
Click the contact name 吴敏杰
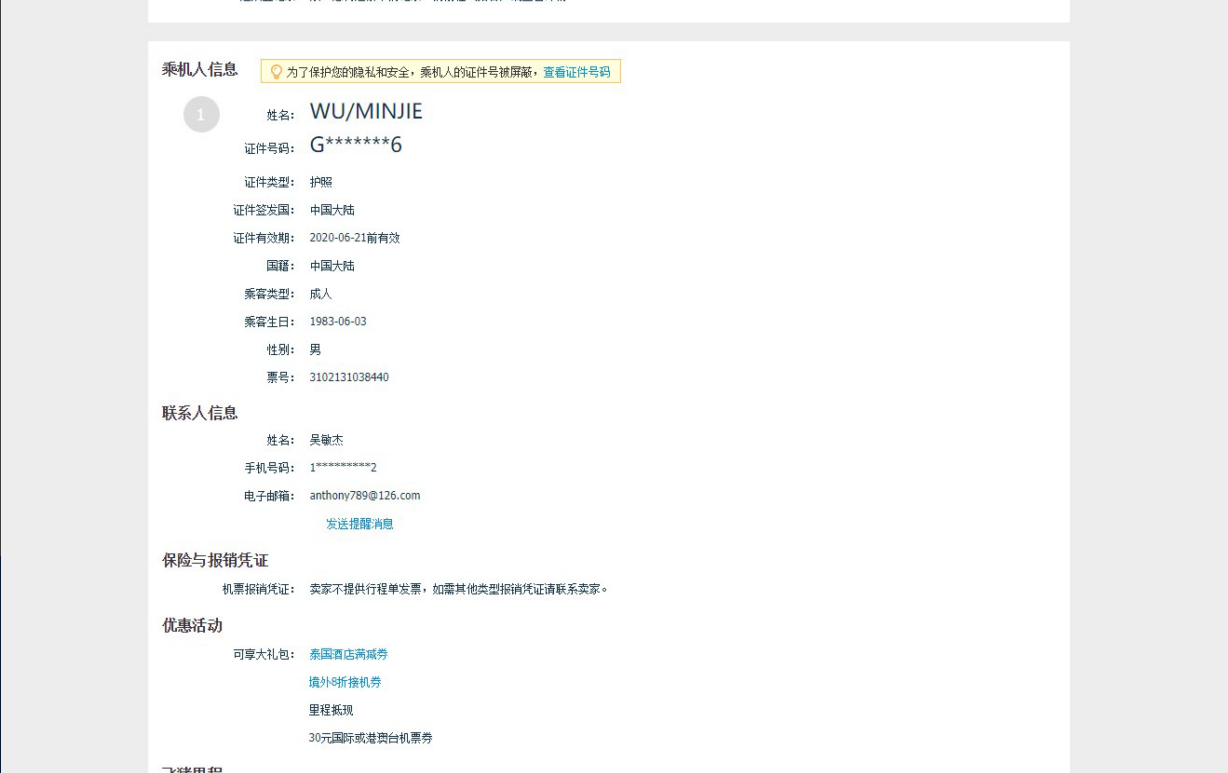point(326,440)
